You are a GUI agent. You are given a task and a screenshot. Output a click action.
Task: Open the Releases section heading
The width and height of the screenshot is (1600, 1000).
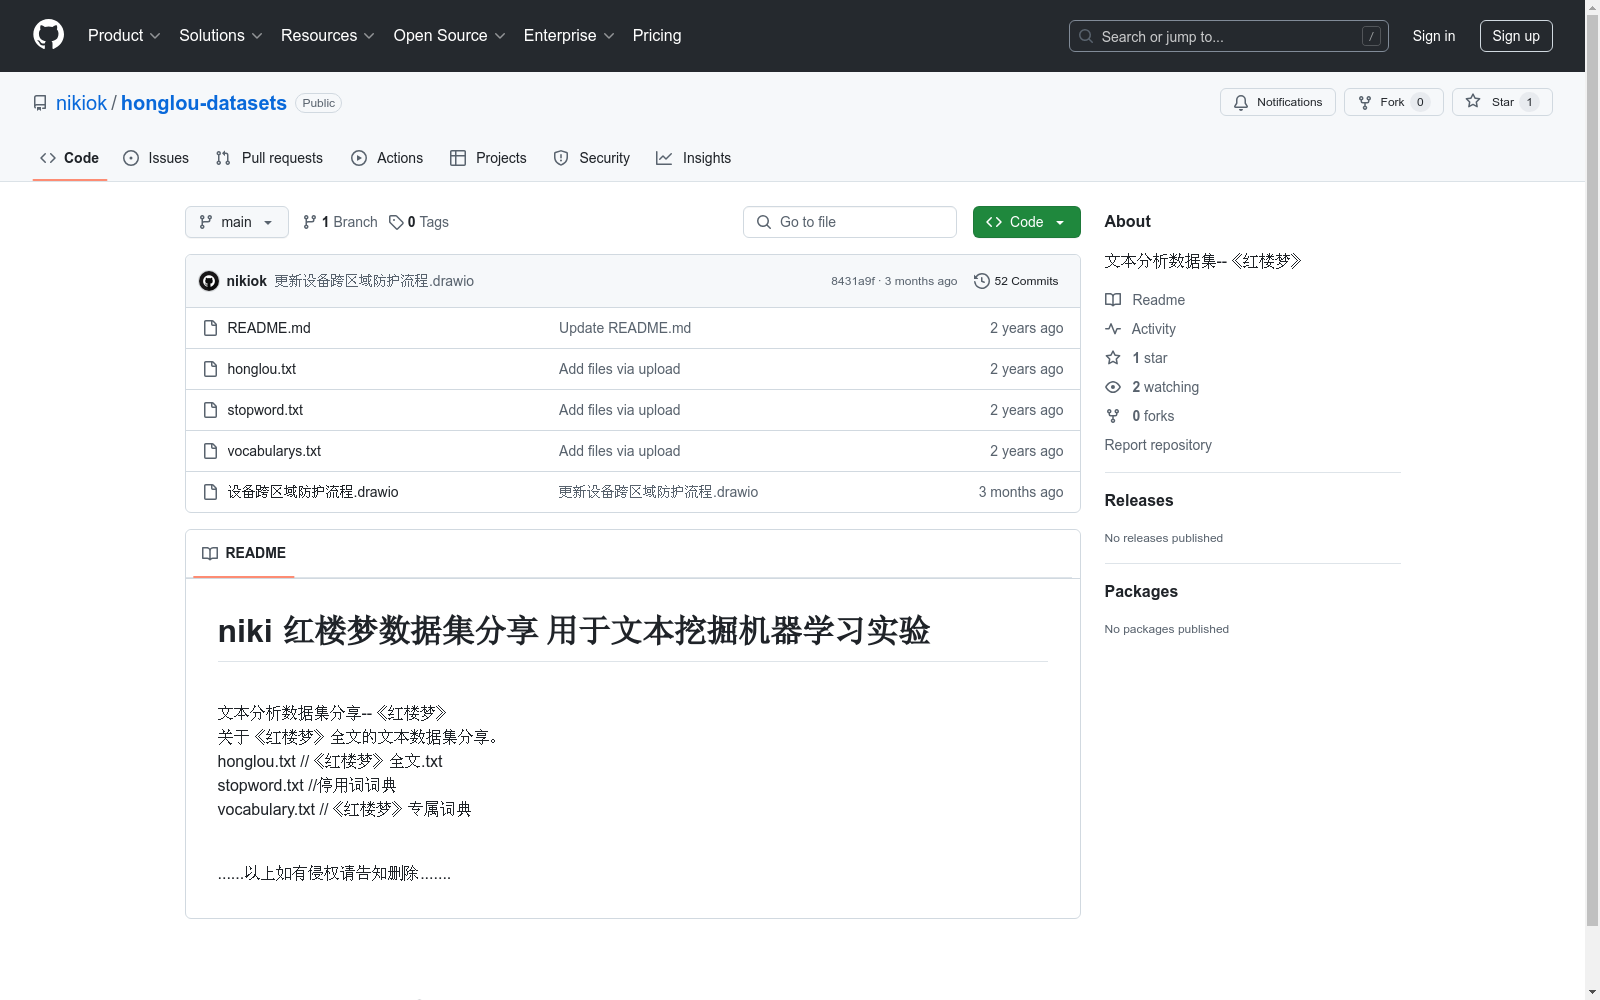point(1139,500)
